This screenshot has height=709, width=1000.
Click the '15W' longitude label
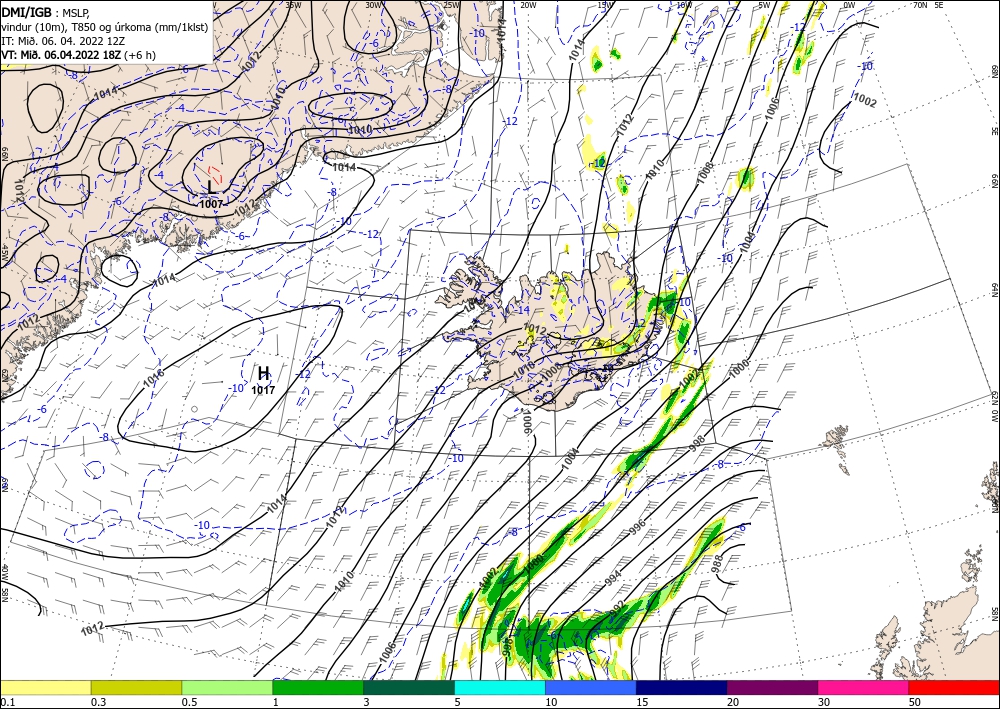(605, 5)
